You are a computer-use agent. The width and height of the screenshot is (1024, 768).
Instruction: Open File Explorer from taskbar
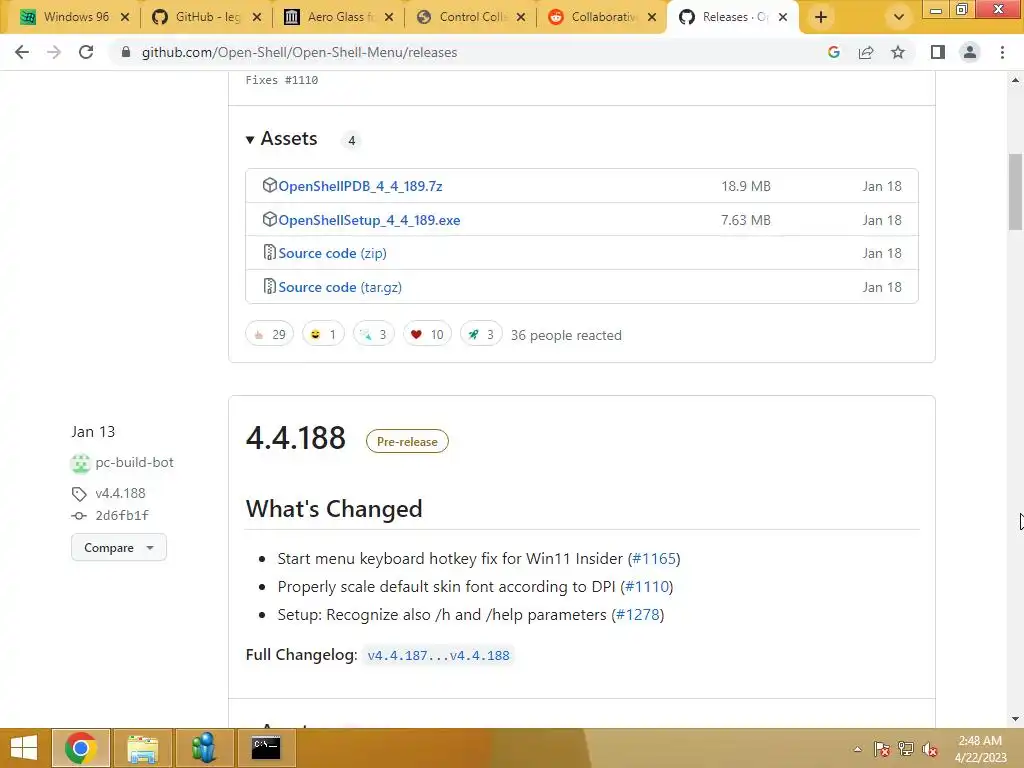143,748
